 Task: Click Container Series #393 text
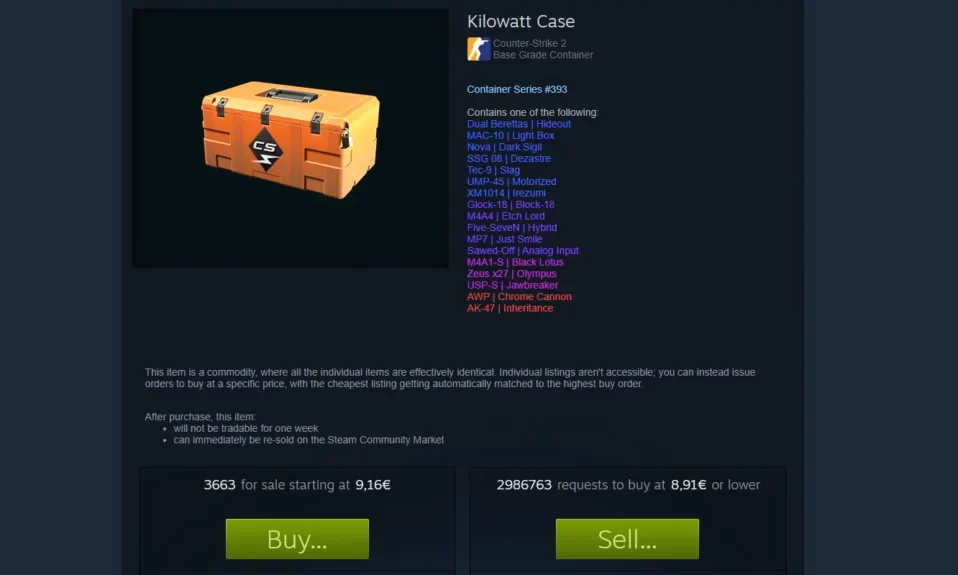pyautogui.click(x=517, y=89)
